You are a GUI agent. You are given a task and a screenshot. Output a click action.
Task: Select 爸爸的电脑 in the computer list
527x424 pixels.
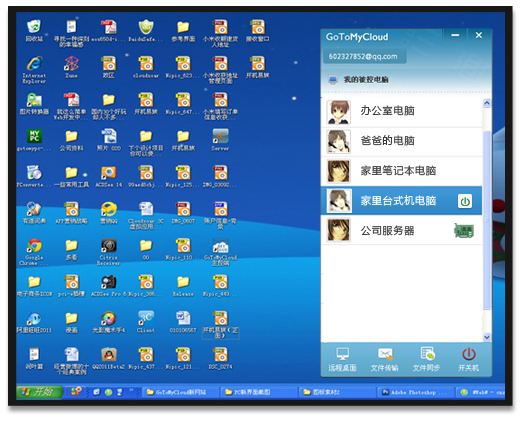click(x=402, y=141)
